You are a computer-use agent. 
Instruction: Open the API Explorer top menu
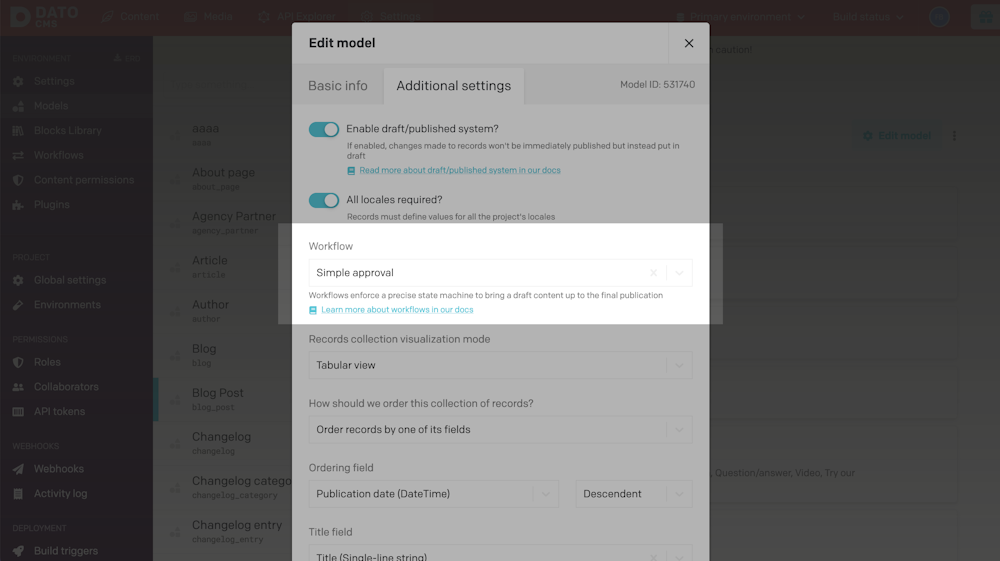pyautogui.click(x=297, y=17)
